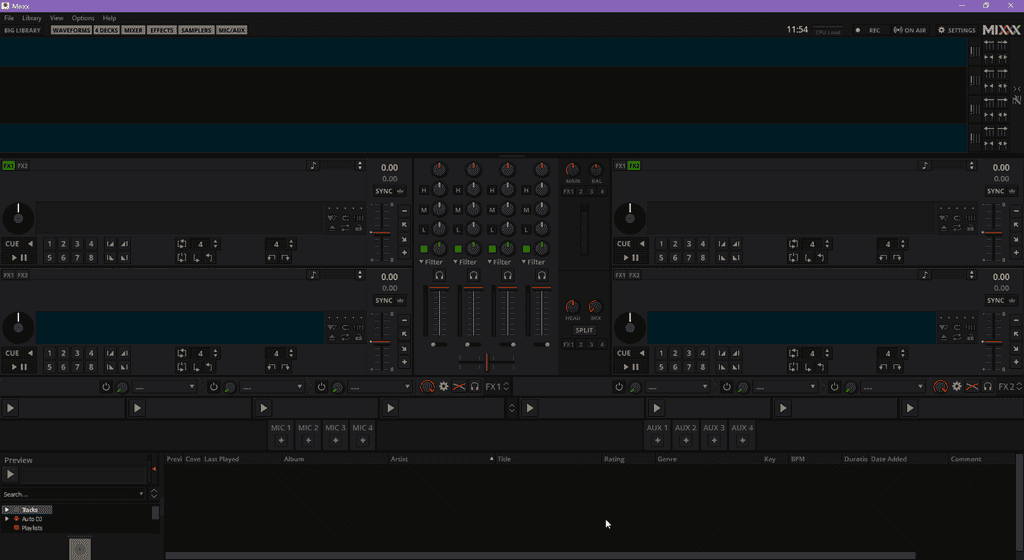The width and height of the screenshot is (1024, 560).
Task: Play the last sampler in the row
Action: (910, 408)
